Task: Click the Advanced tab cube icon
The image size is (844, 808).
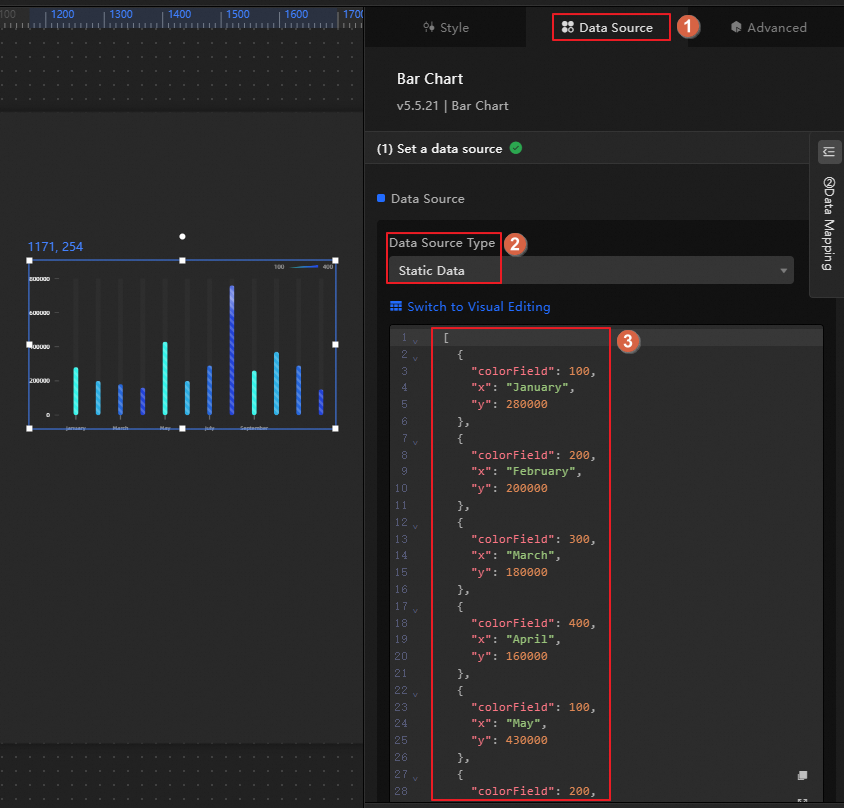Action: coord(736,27)
